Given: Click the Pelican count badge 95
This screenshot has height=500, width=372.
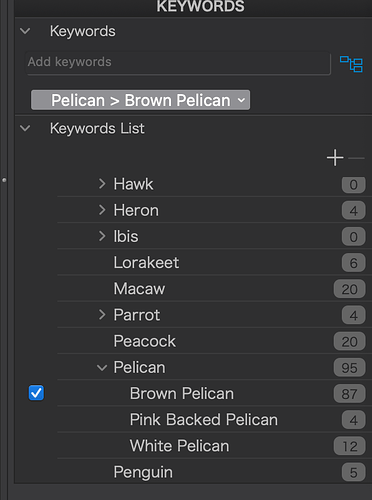Looking at the screenshot, I should tap(349, 368).
